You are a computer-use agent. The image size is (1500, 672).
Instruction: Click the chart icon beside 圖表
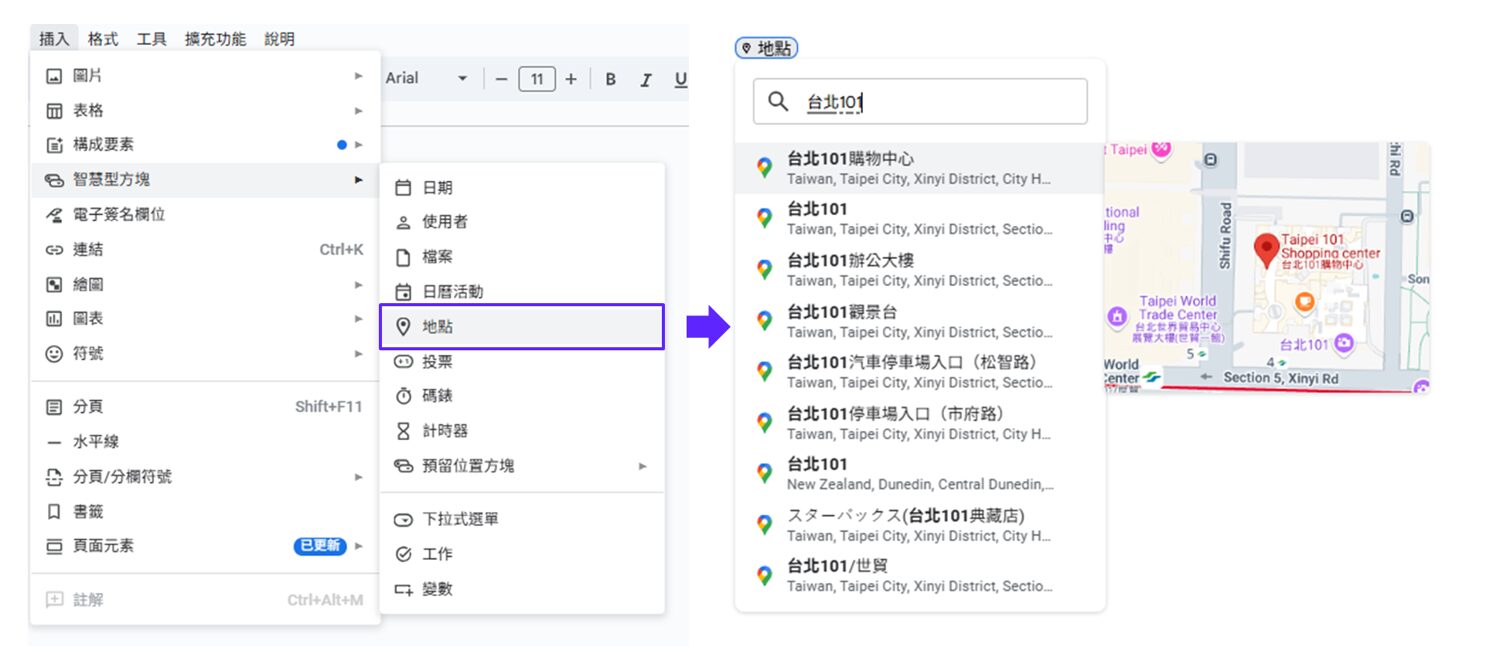(54, 319)
